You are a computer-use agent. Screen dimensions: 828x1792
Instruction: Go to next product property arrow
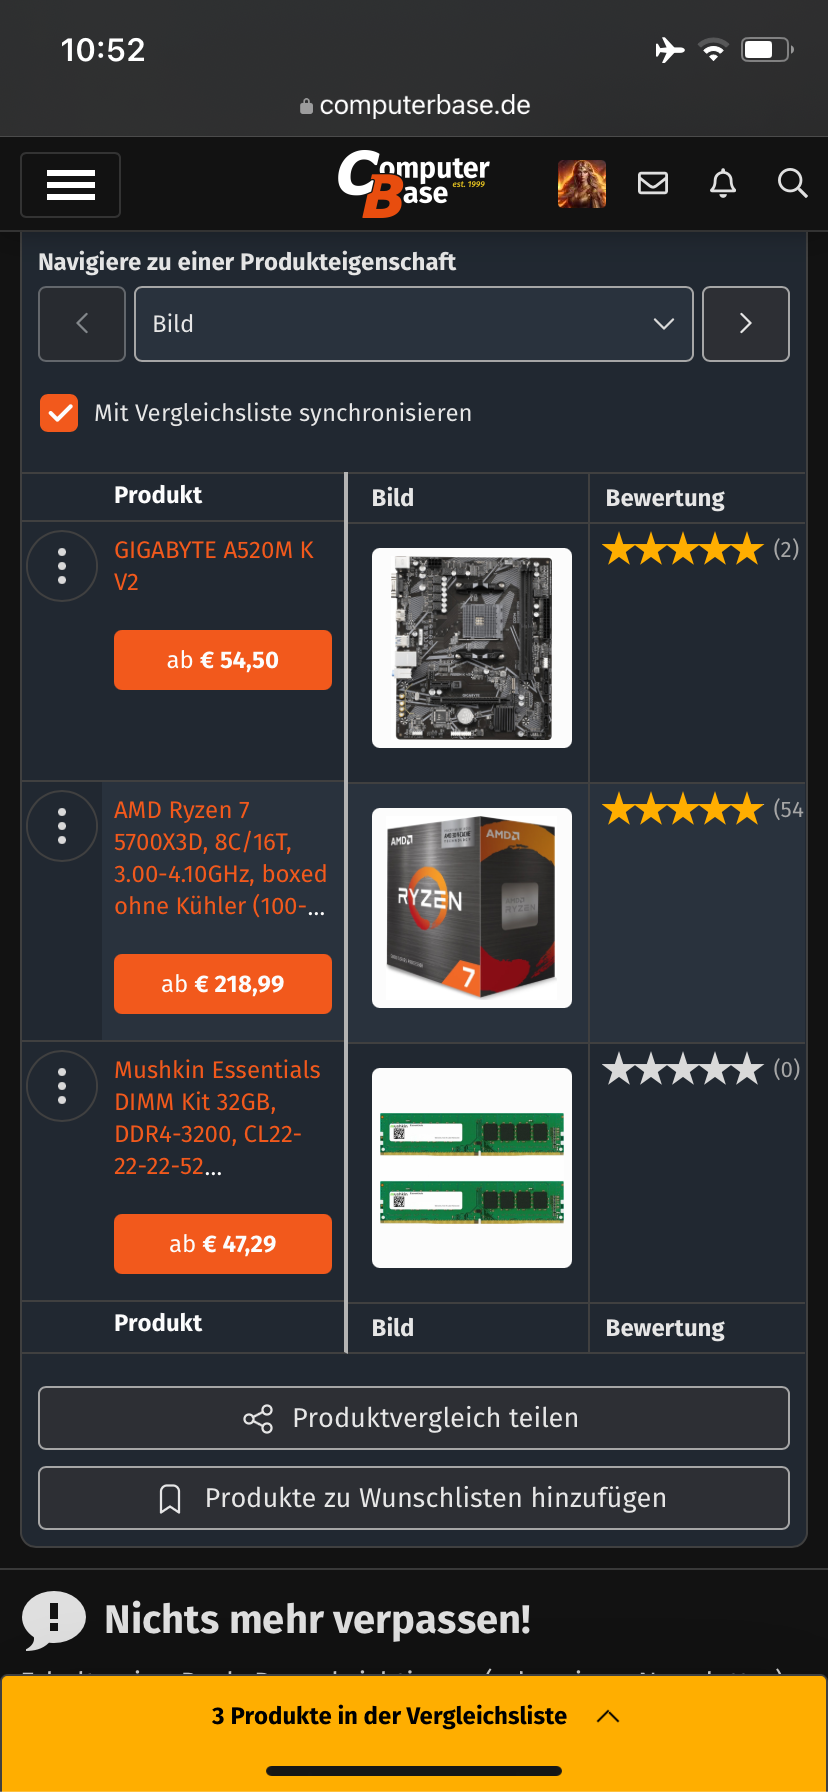point(746,324)
